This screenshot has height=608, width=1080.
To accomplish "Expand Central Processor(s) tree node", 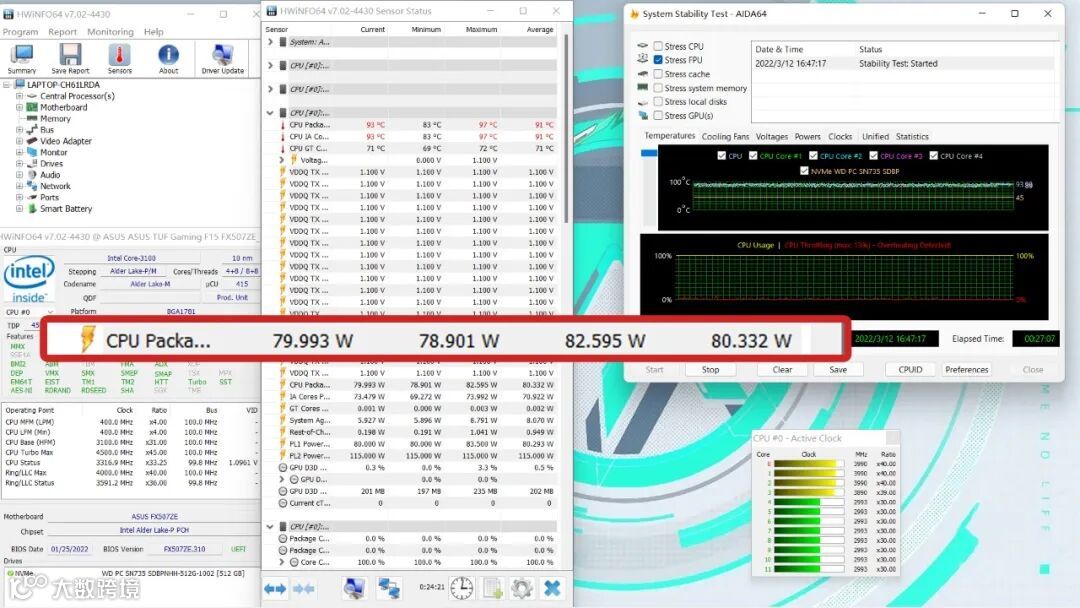I will pos(19,96).
